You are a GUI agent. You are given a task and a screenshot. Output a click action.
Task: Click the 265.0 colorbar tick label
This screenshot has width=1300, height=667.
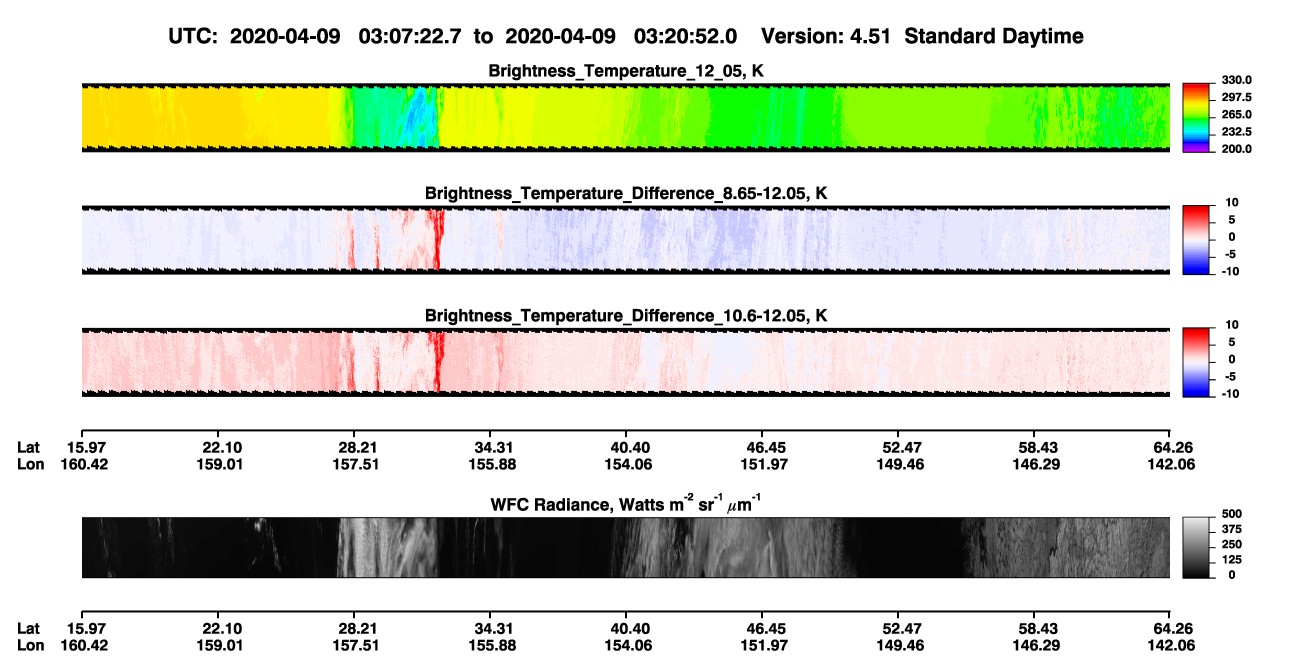pos(1237,115)
